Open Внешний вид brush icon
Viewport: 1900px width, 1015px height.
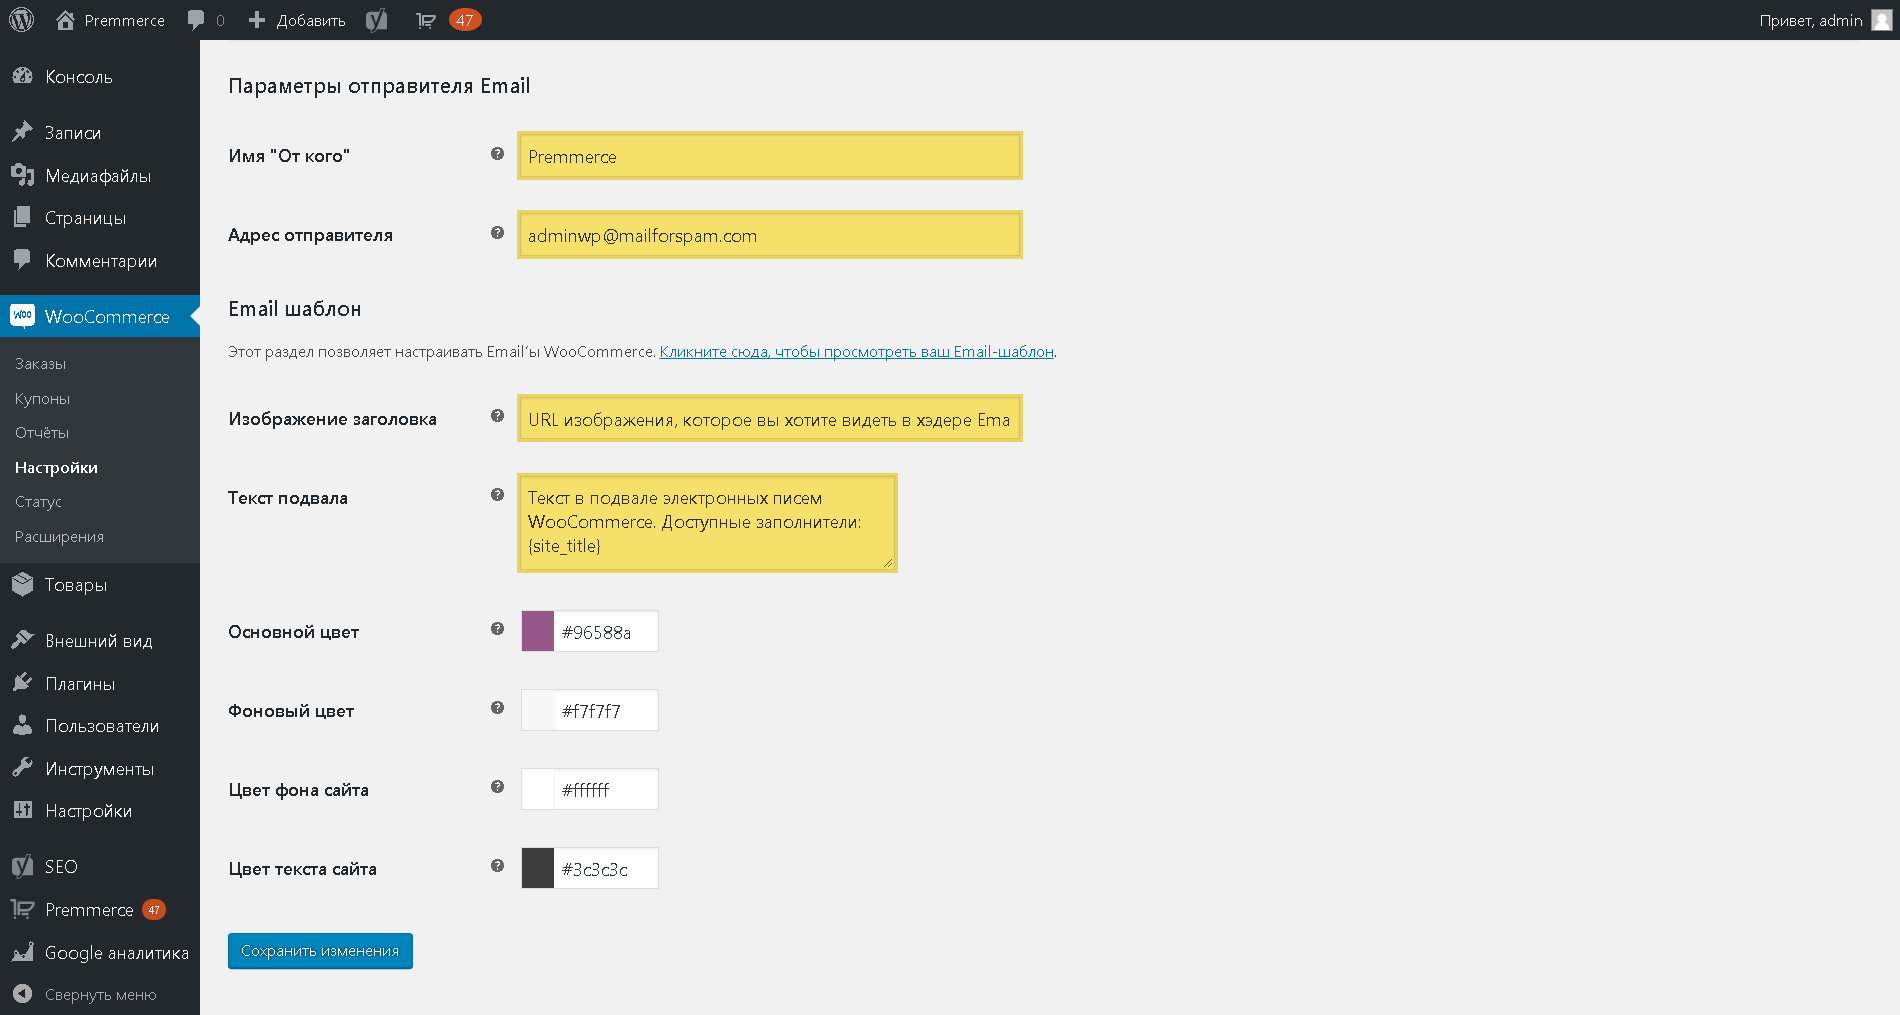22,640
